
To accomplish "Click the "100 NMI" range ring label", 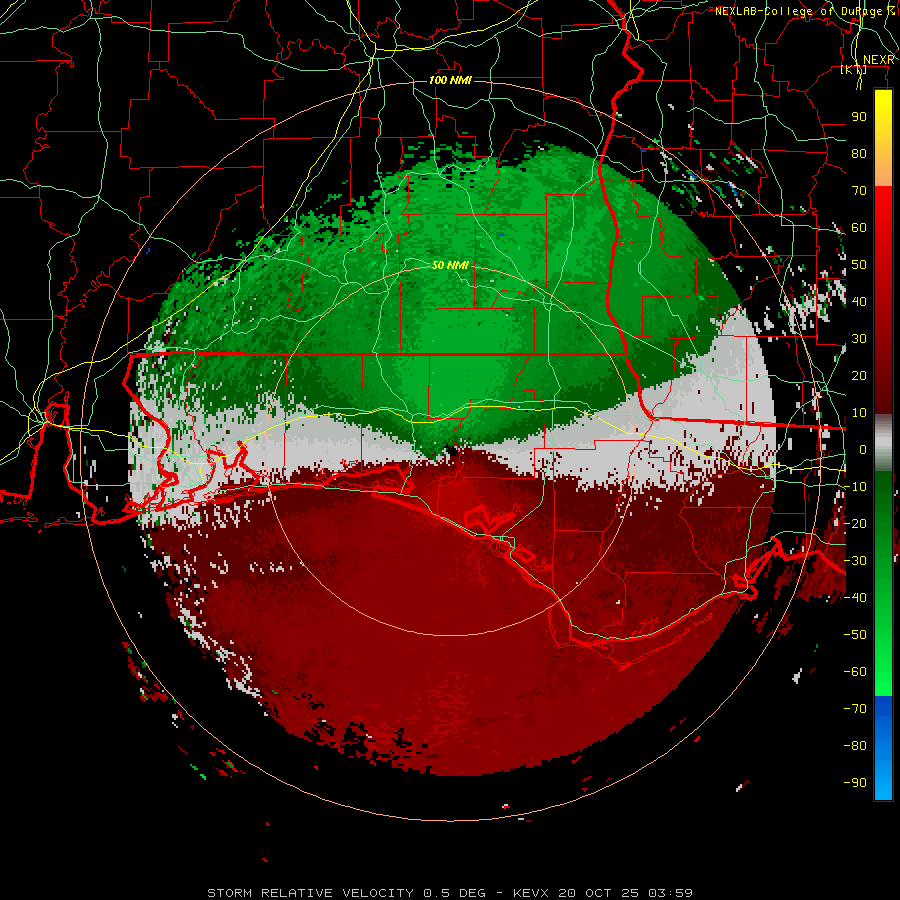I will click(x=450, y=80).
